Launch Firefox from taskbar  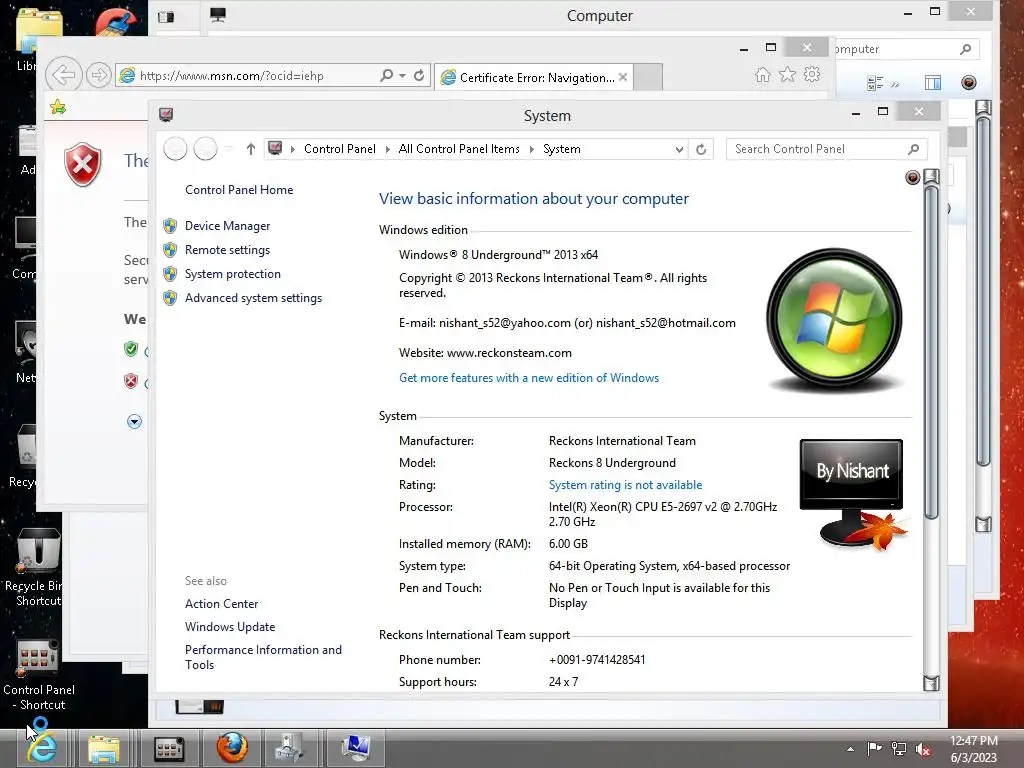coord(232,748)
